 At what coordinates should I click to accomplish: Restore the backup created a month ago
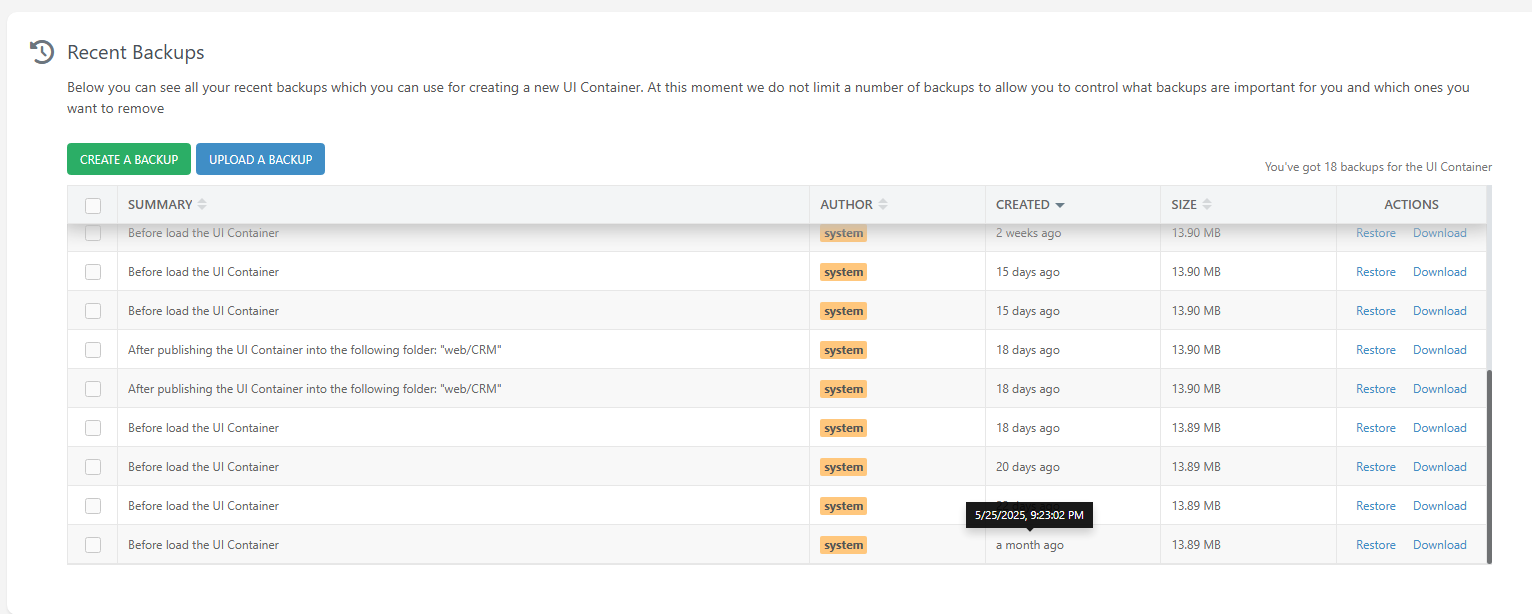click(1376, 545)
